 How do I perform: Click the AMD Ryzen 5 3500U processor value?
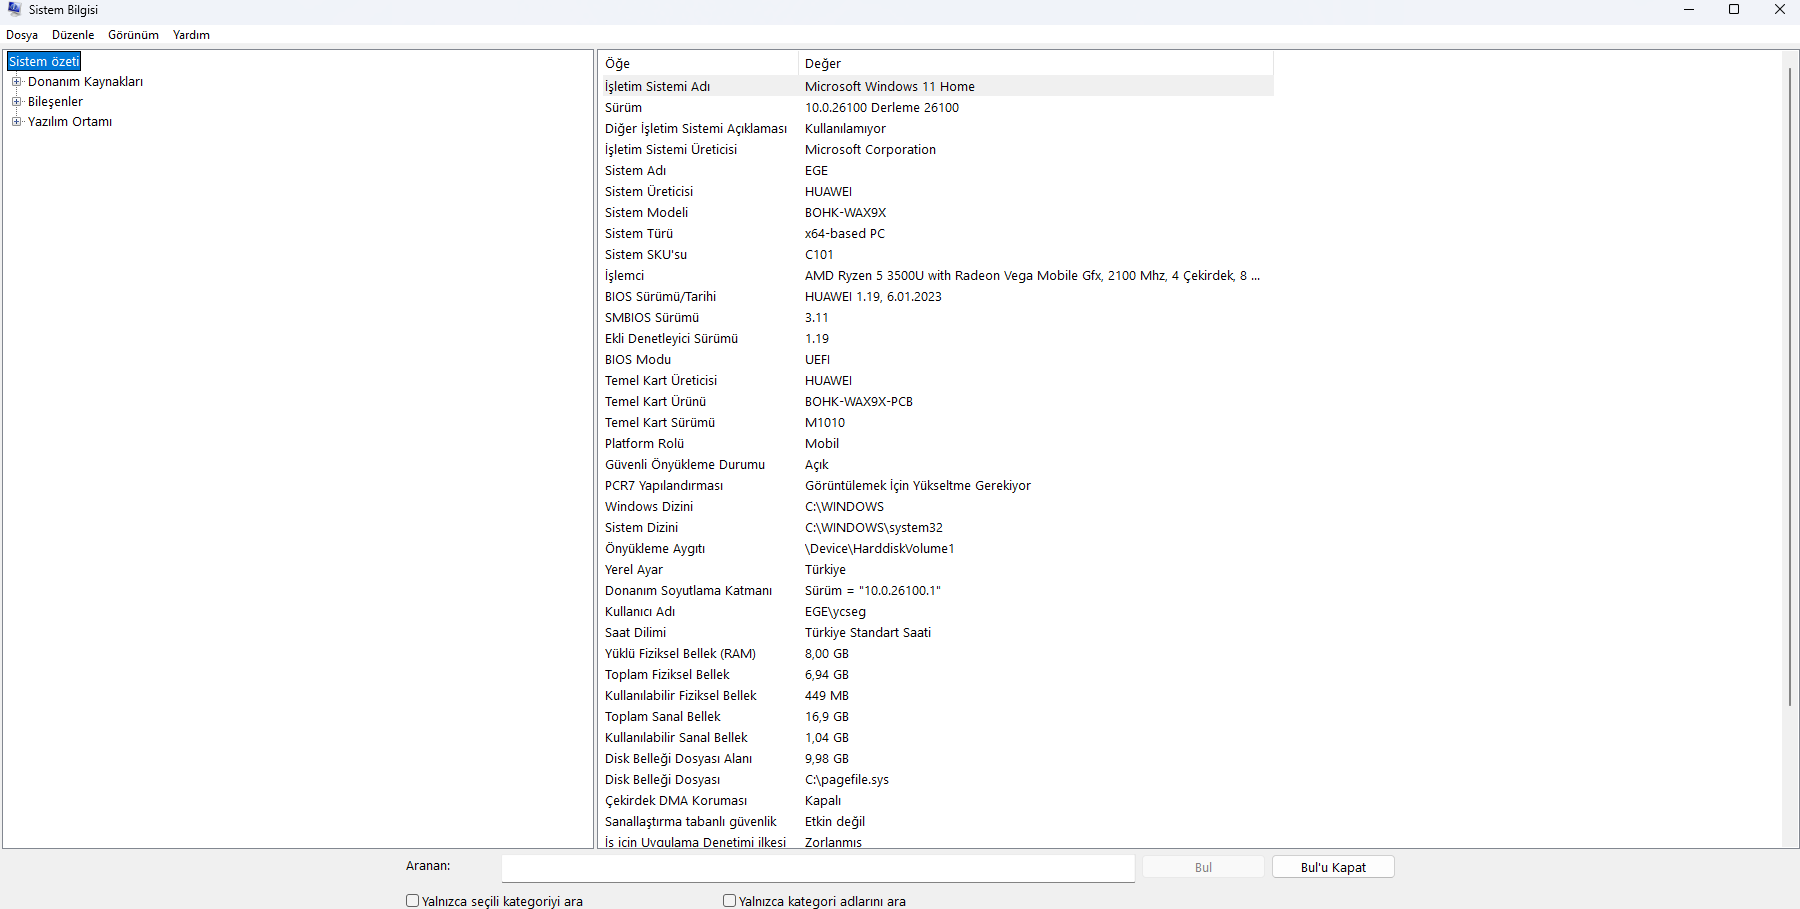click(1032, 276)
